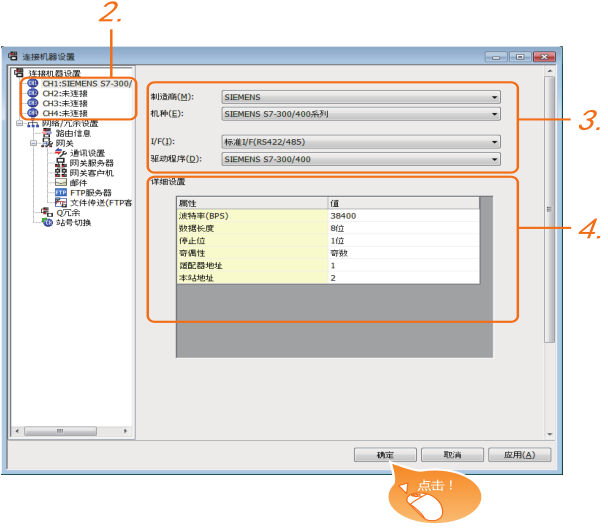Click the 值 column header
This screenshot has width=608, height=532.
pyautogui.click(x=403, y=203)
